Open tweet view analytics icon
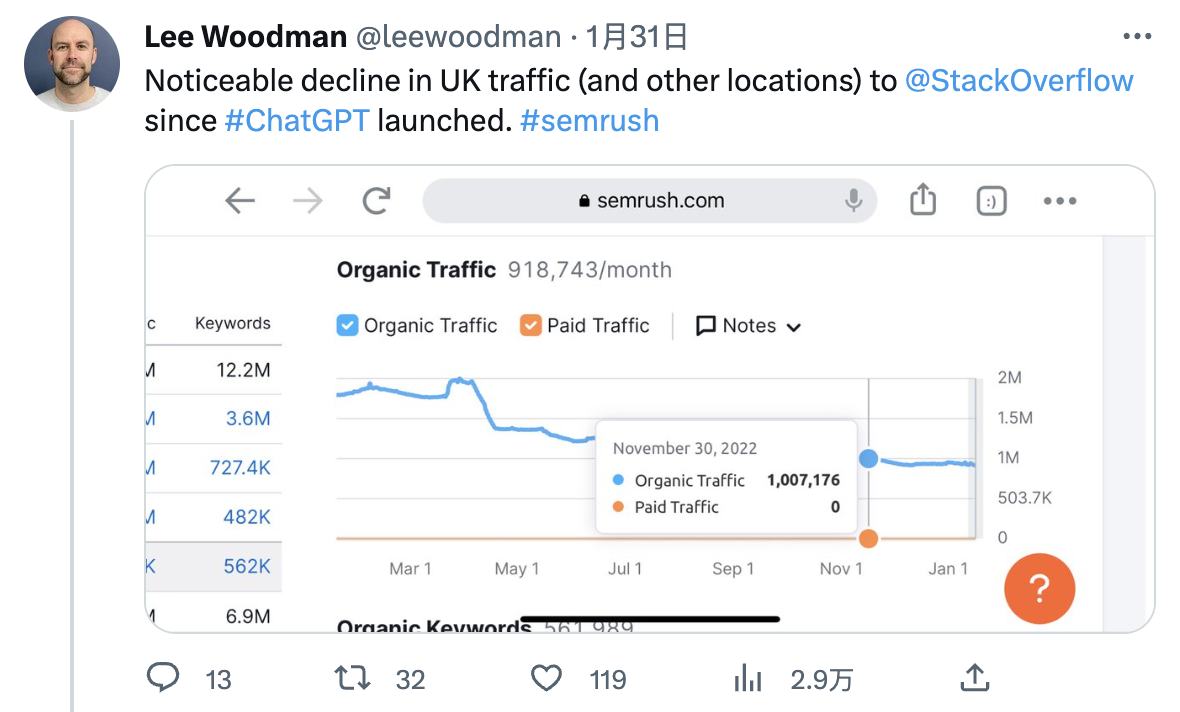This screenshot has width=1180, height=712. click(748, 679)
